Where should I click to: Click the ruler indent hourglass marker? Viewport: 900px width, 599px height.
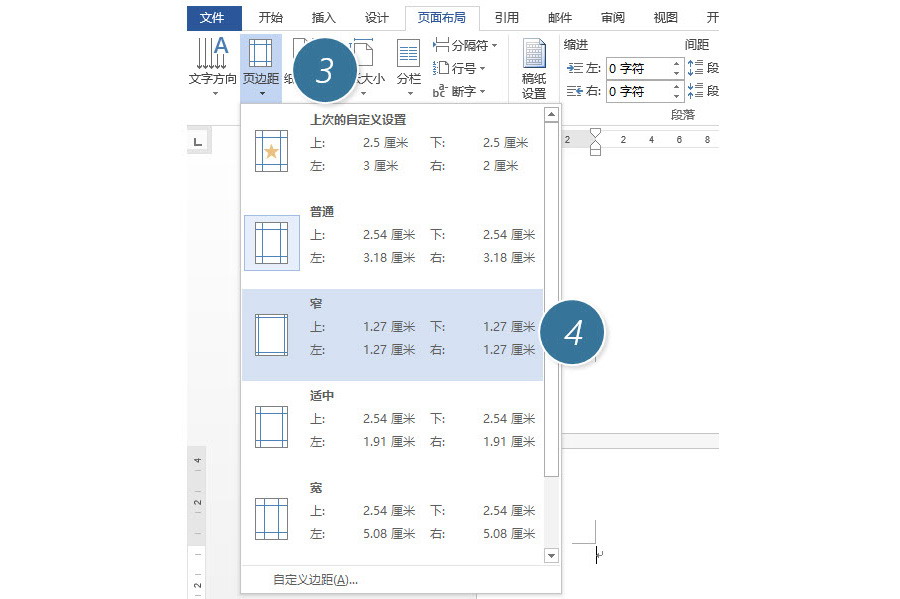pos(595,142)
